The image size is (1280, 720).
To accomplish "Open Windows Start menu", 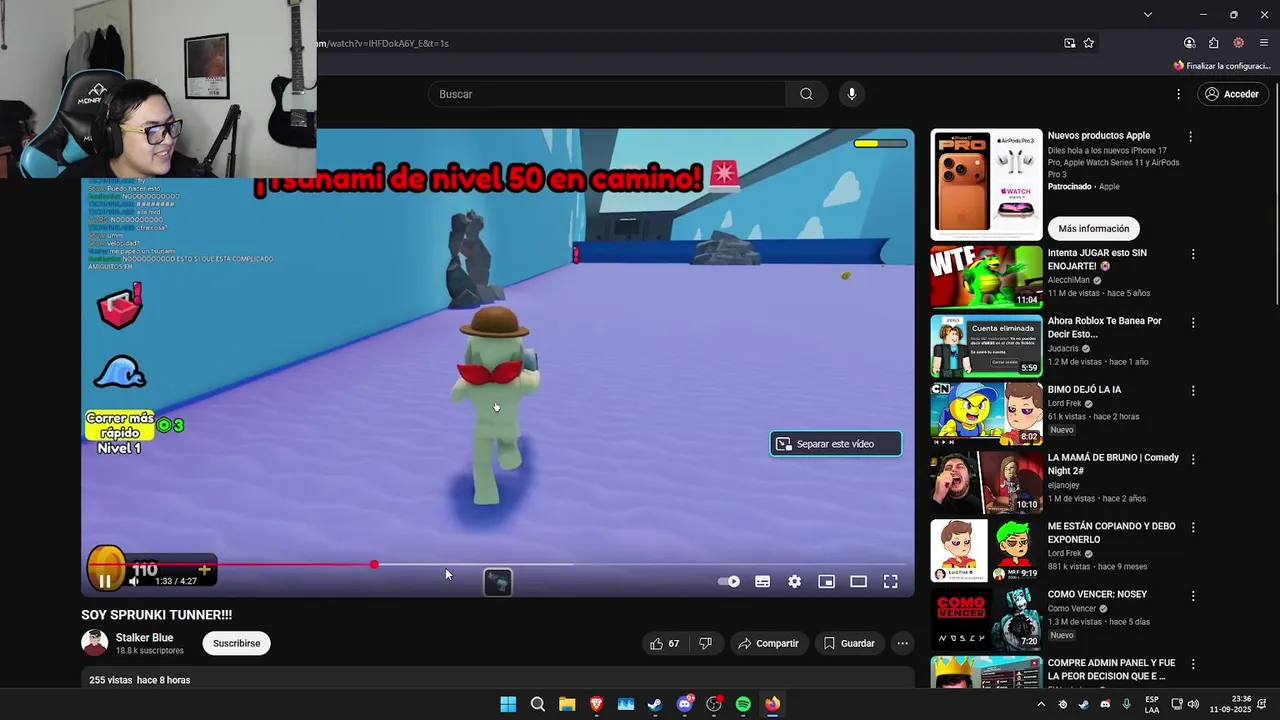I will [x=508, y=704].
